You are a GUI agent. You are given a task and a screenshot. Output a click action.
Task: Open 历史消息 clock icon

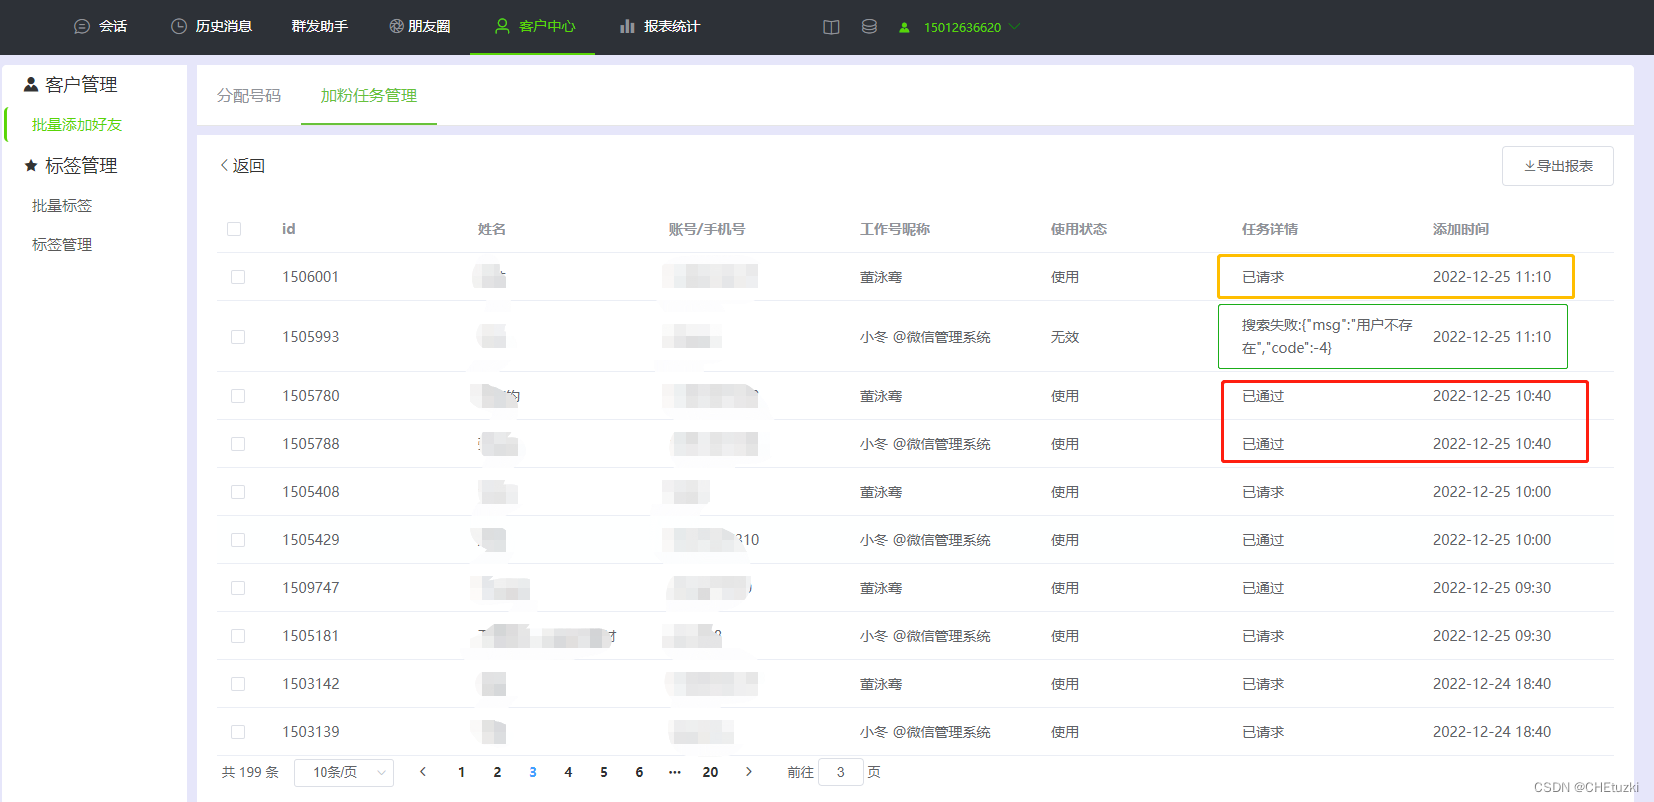pyautogui.click(x=179, y=27)
